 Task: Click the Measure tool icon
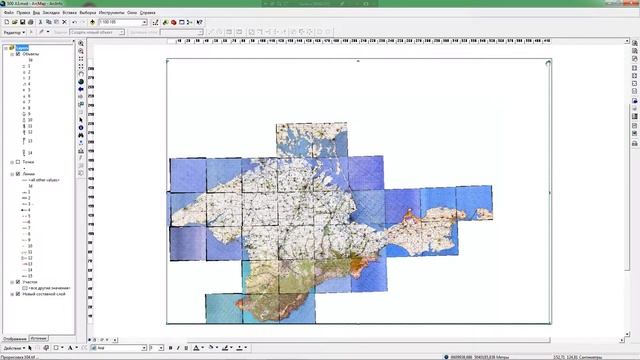(81, 151)
